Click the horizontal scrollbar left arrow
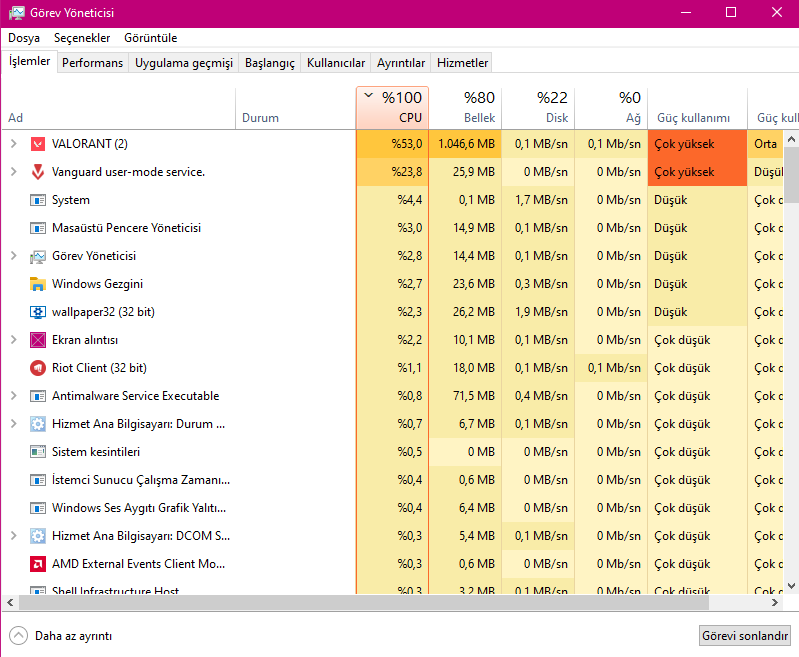Screen dimensions: 799x657 10,602
